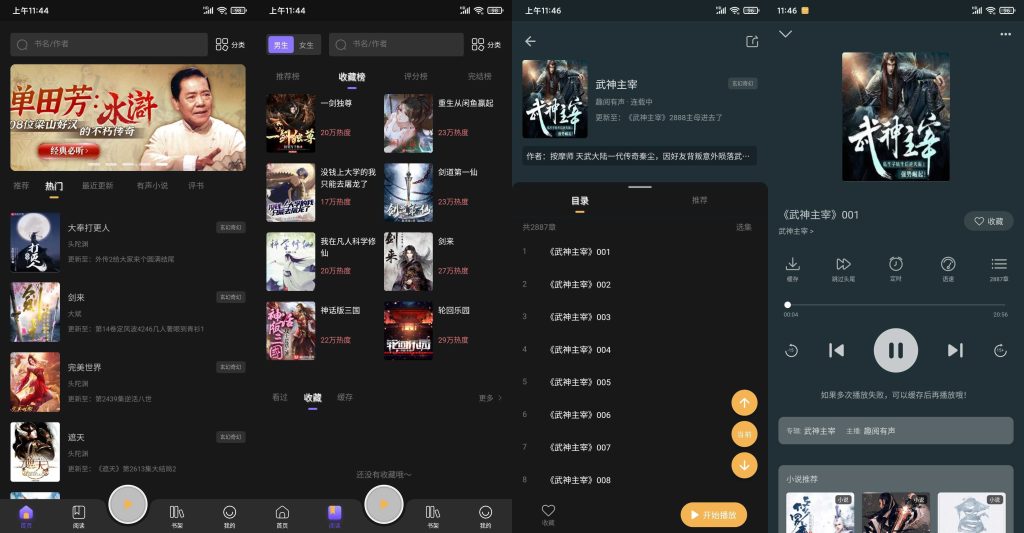
Task: Rewind 15 seconds in the player
Action: 792,351
